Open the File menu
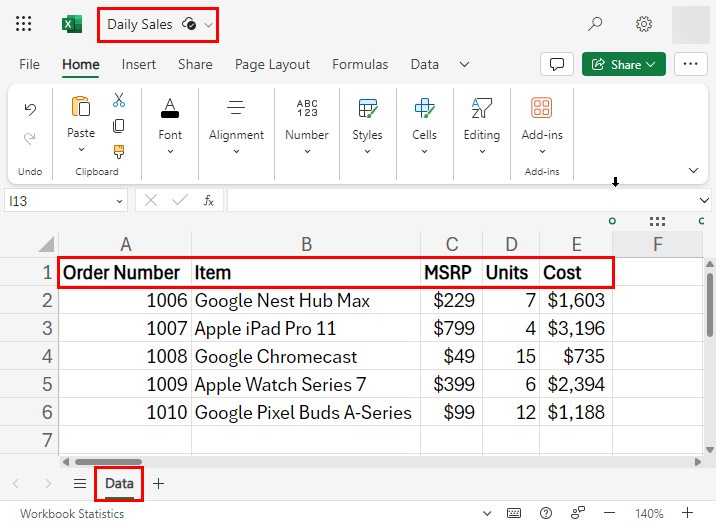 tap(29, 64)
